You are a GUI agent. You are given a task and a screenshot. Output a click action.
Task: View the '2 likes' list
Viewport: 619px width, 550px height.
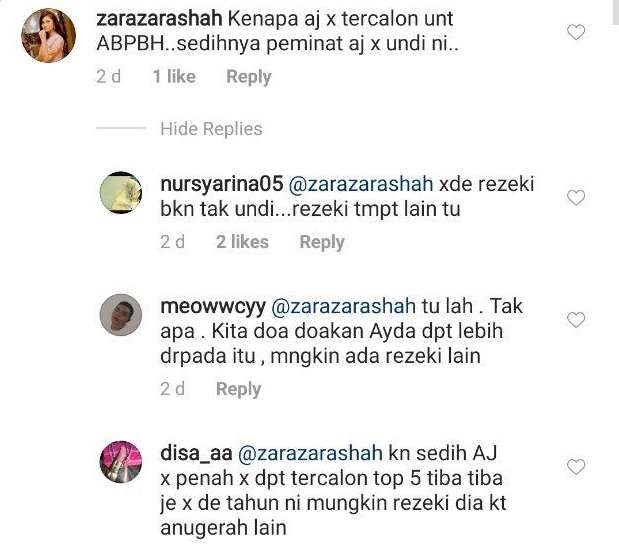pyautogui.click(x=242, y=242)
